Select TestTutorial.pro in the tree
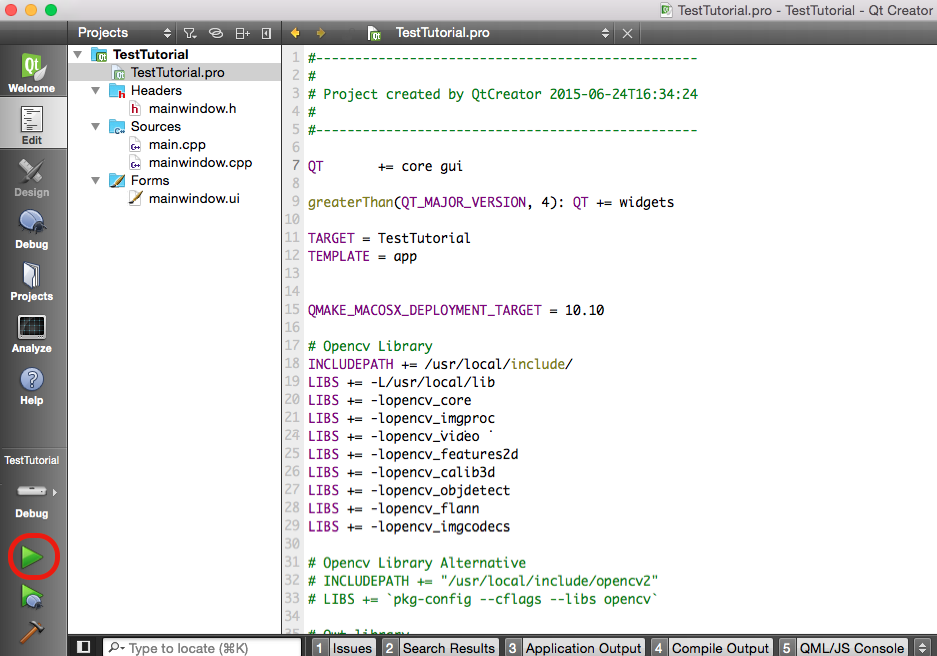This screenshot has width=937, height=656. click(x=174, y=72)
